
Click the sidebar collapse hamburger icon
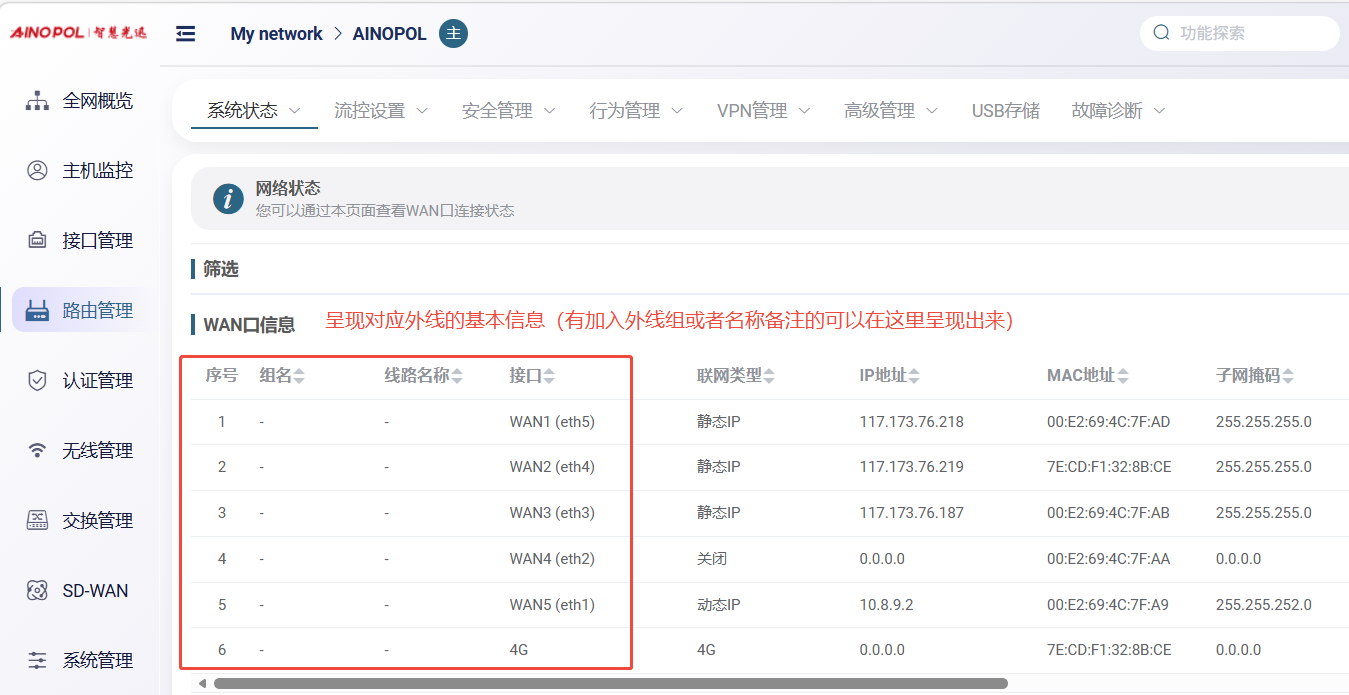click(185, 34)
